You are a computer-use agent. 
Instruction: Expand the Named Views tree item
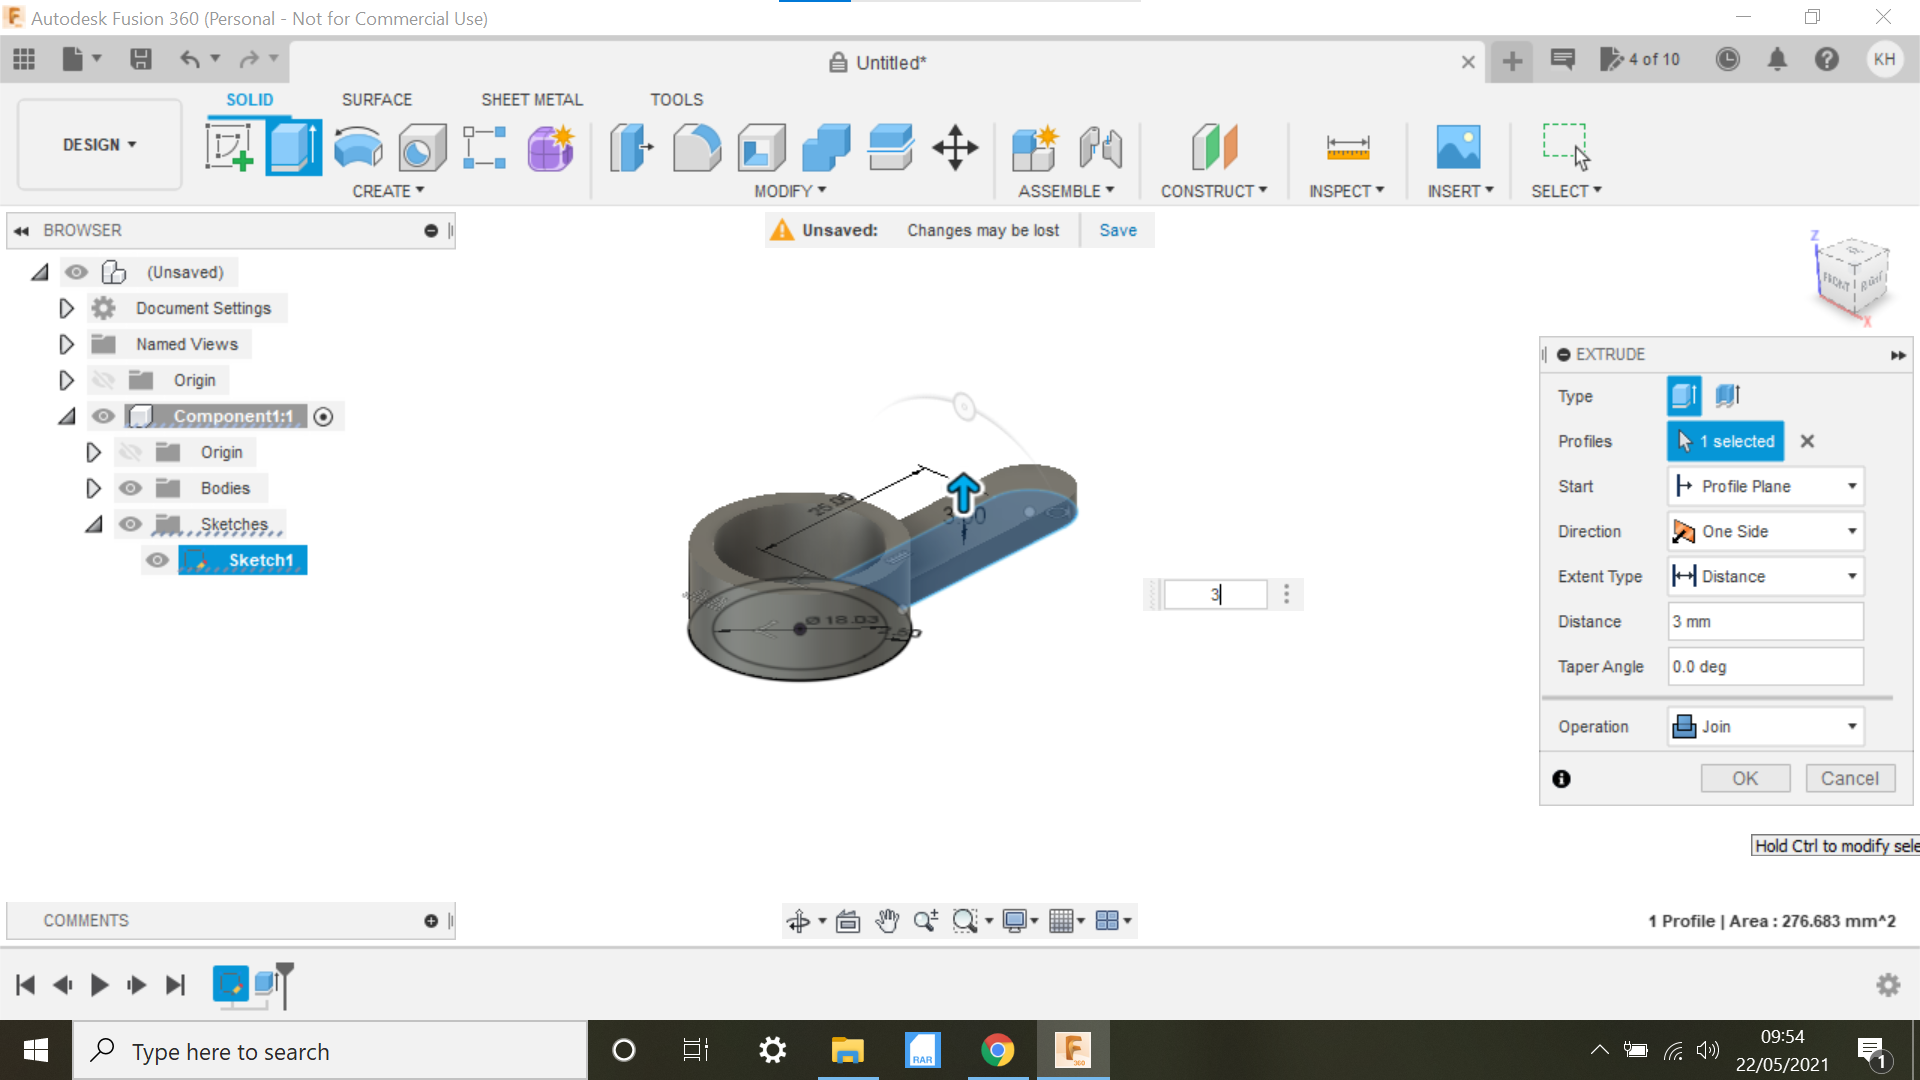(66, 344)
